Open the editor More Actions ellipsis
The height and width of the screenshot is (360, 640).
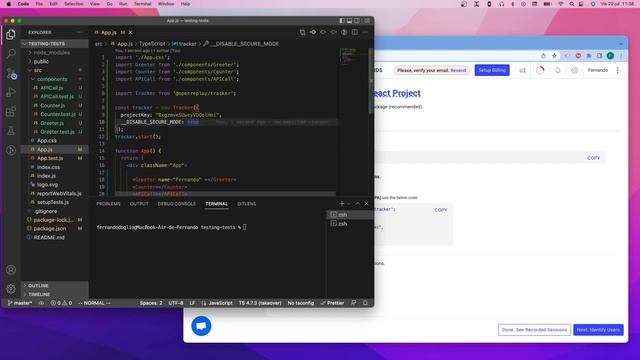click(x=365, y=32)
